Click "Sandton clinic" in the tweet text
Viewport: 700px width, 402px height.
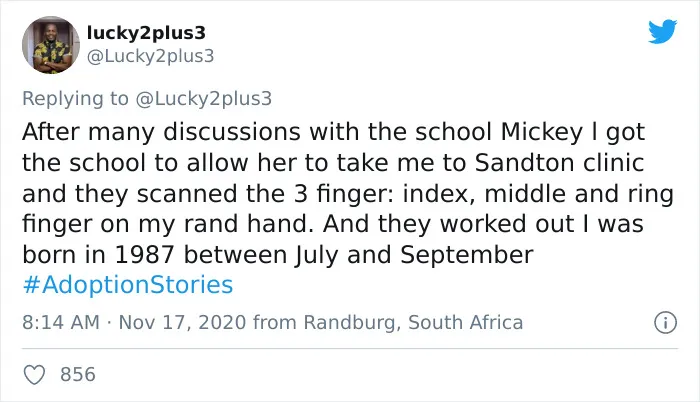(559, 163)
